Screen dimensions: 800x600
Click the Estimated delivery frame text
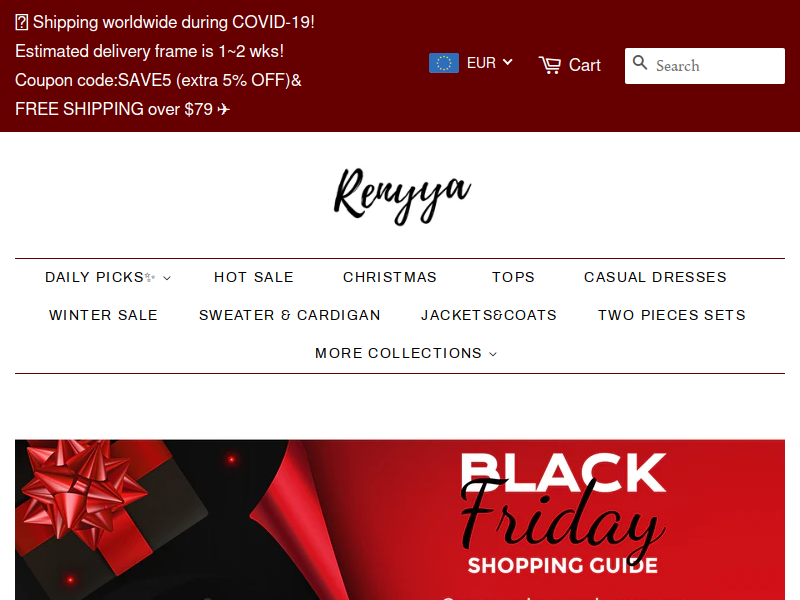coord(149,52)
